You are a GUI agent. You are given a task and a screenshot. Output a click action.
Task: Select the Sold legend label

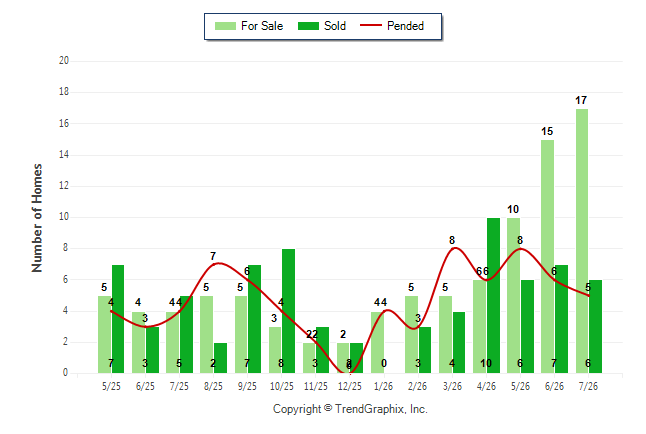tap(335, 26)
